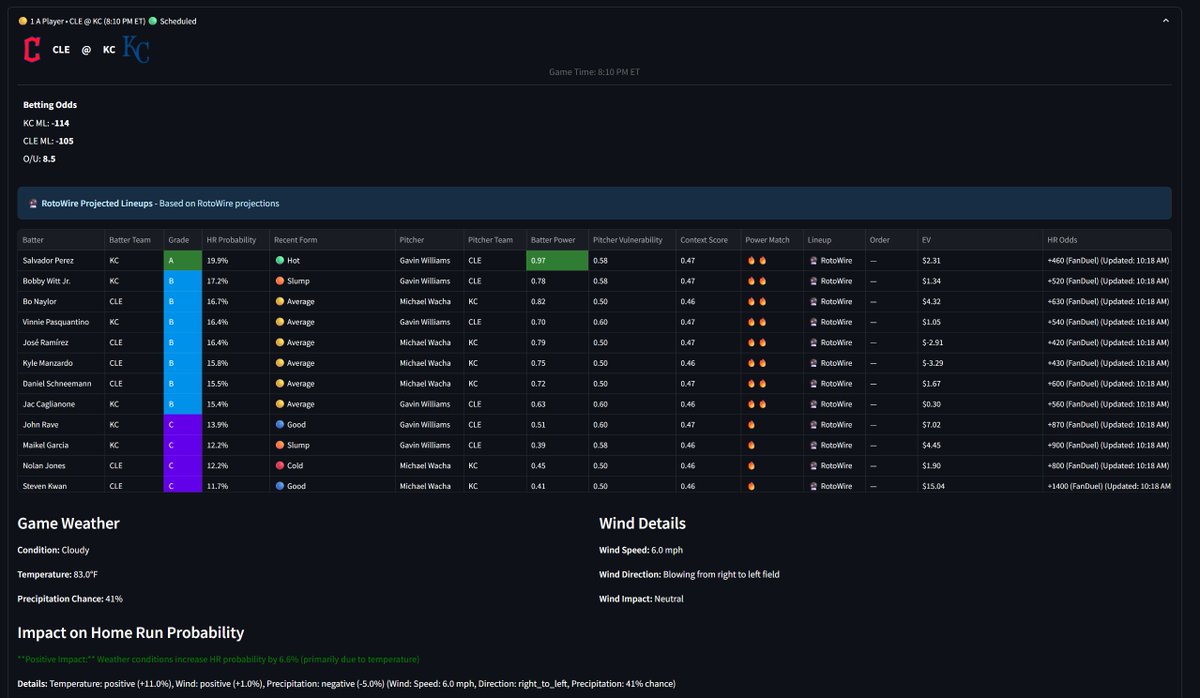Sort by Recent Form column header
This screenshot has height=698, width=1200.
332,240
